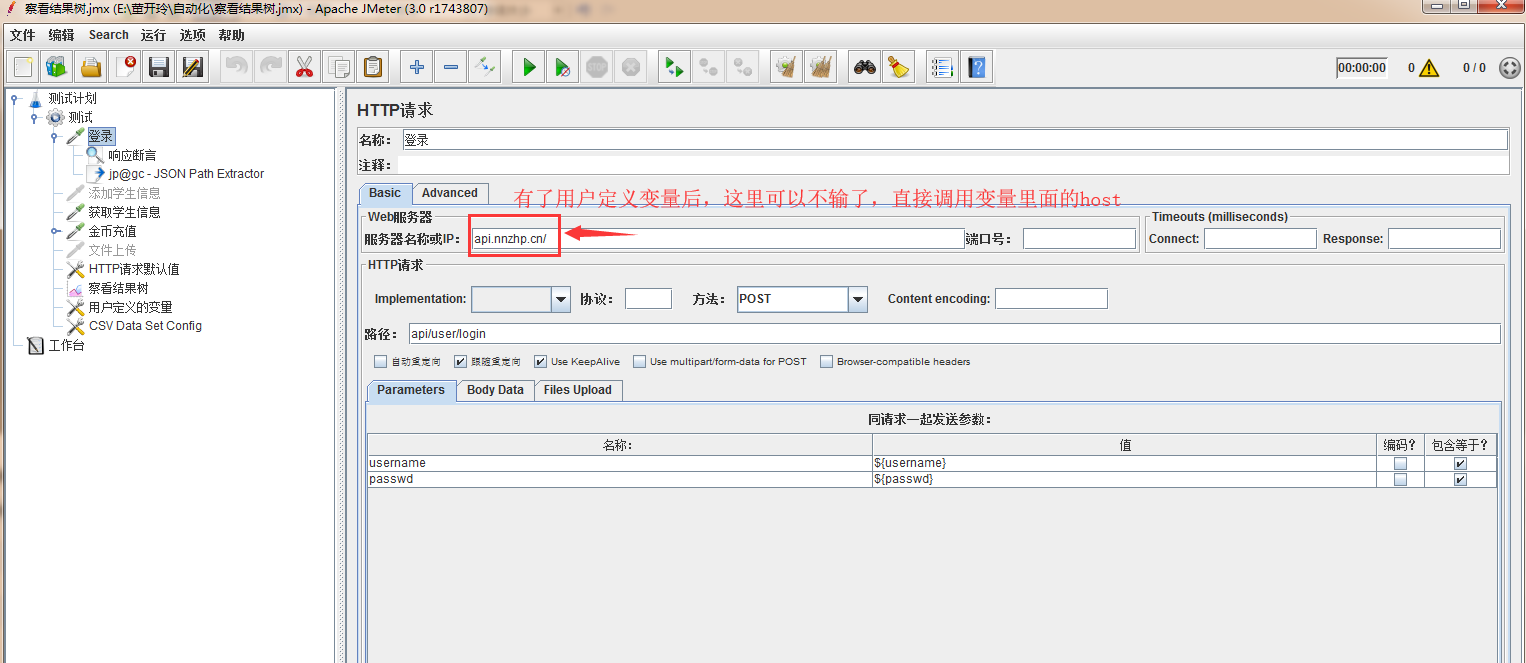Open the 选项 menu
1526x663 pixels.
click(x=193, y=35)
